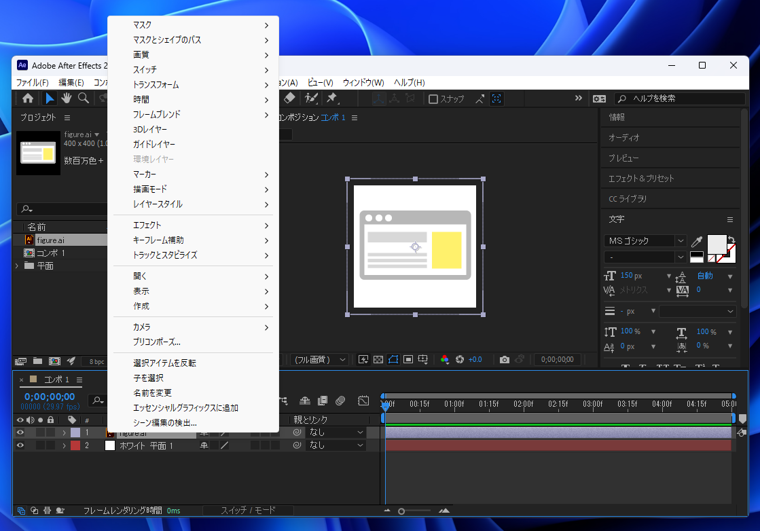760x531 pixels.
Task: Click the 0;00;00;00 current time display in timeline
Action: (x=49, y=396)
